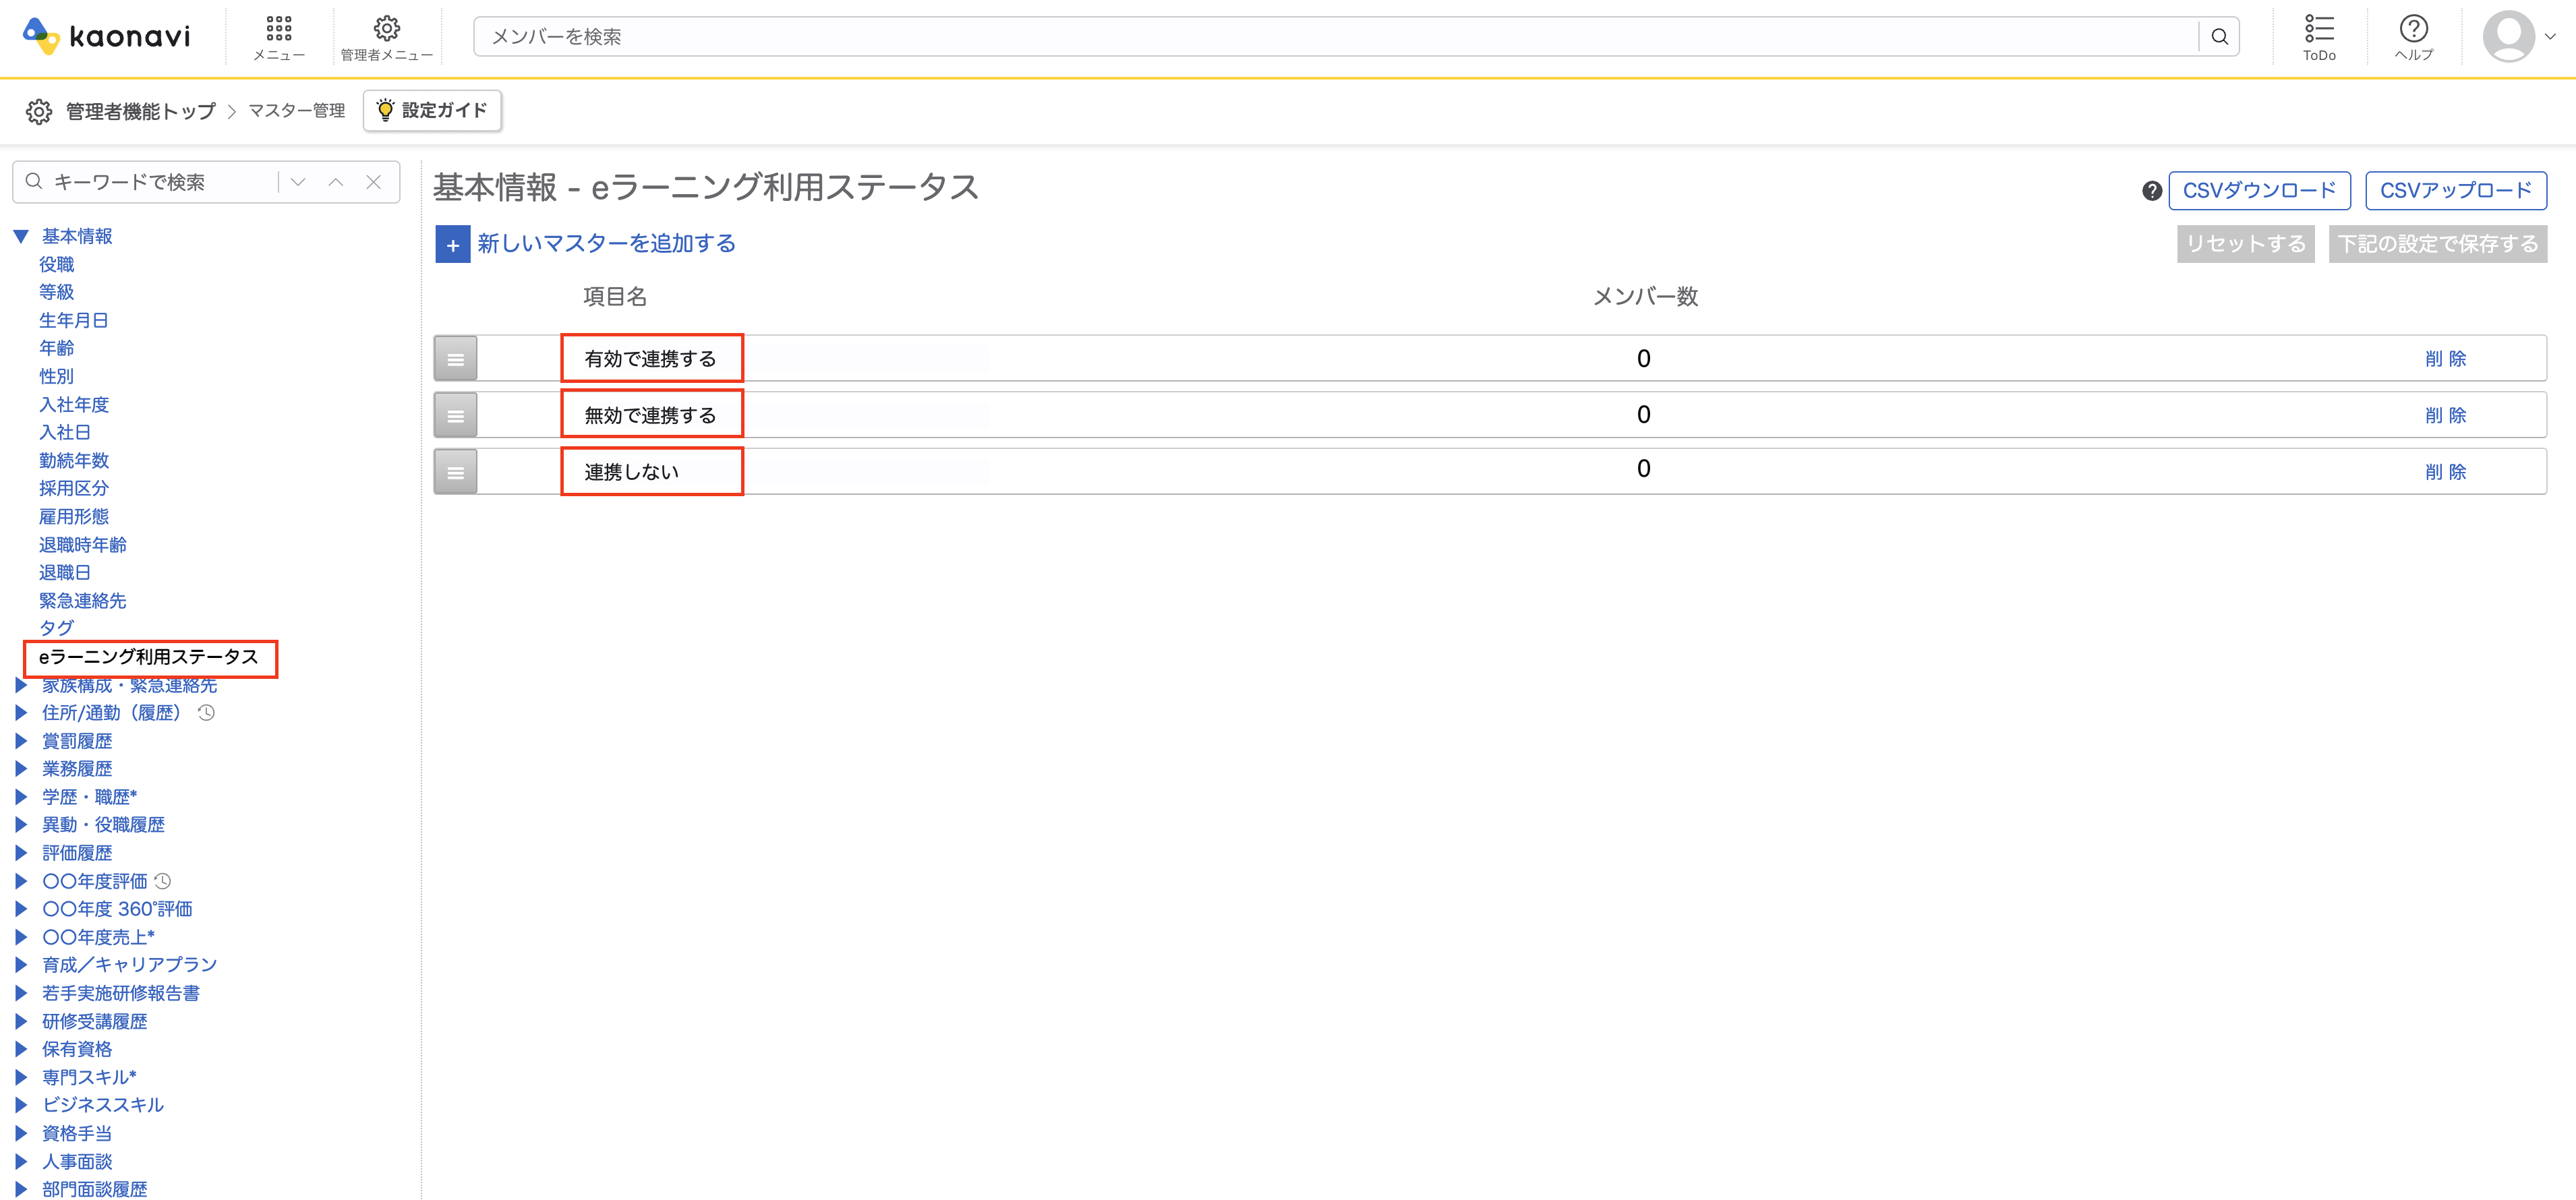Viewport: 2576px width, 1200px height.
Task: Select 等級 in the tree
Action: (x=57, y=292)
